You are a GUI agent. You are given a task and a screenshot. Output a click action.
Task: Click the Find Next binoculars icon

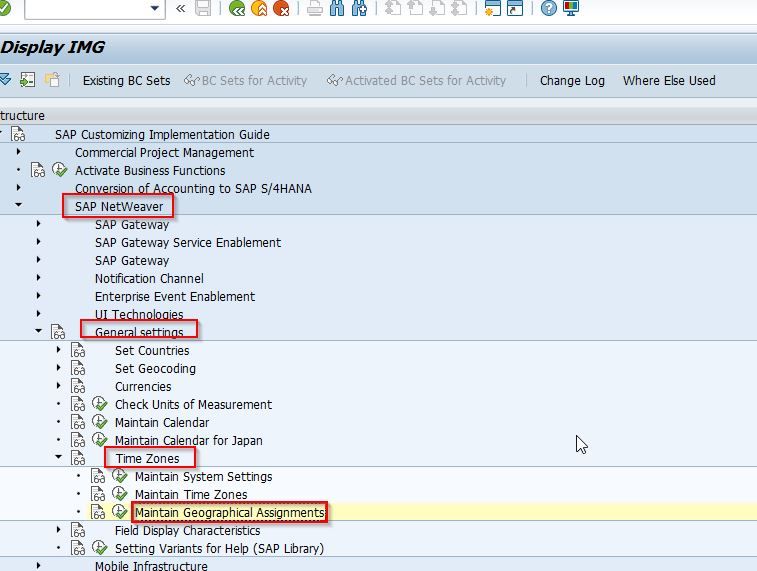coord(359,8)
